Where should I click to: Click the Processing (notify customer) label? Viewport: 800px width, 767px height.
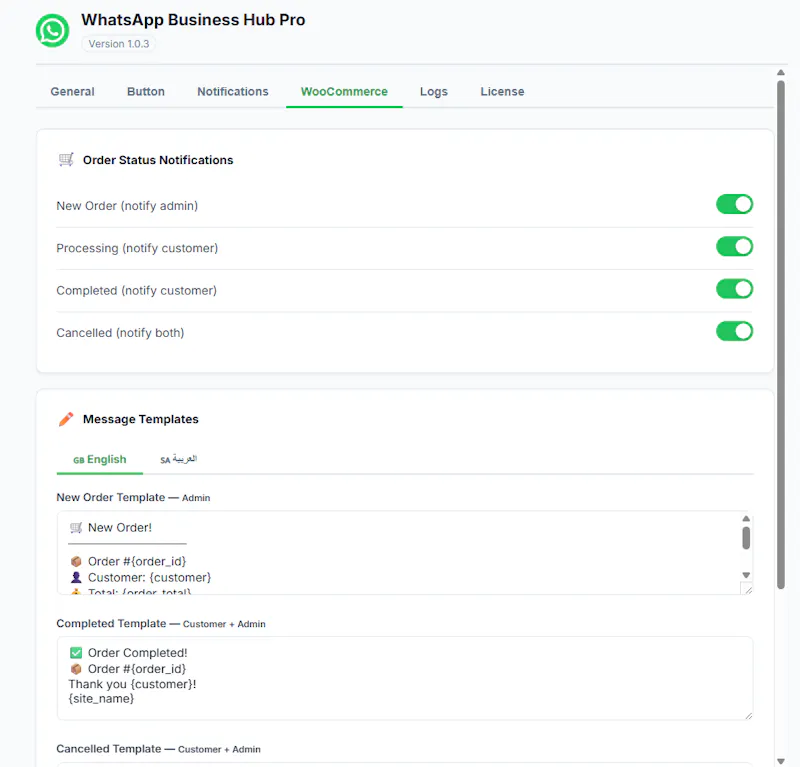click(x=137, y=248)
